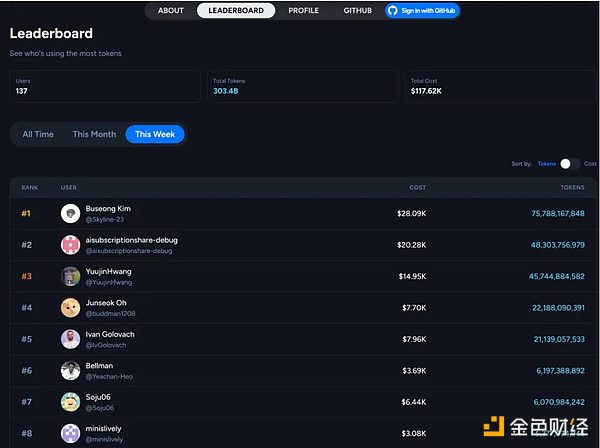This screenshot has height=448, width=600.
Task: Click Sign in with GitHub button
Action: [x=422, y=11]
